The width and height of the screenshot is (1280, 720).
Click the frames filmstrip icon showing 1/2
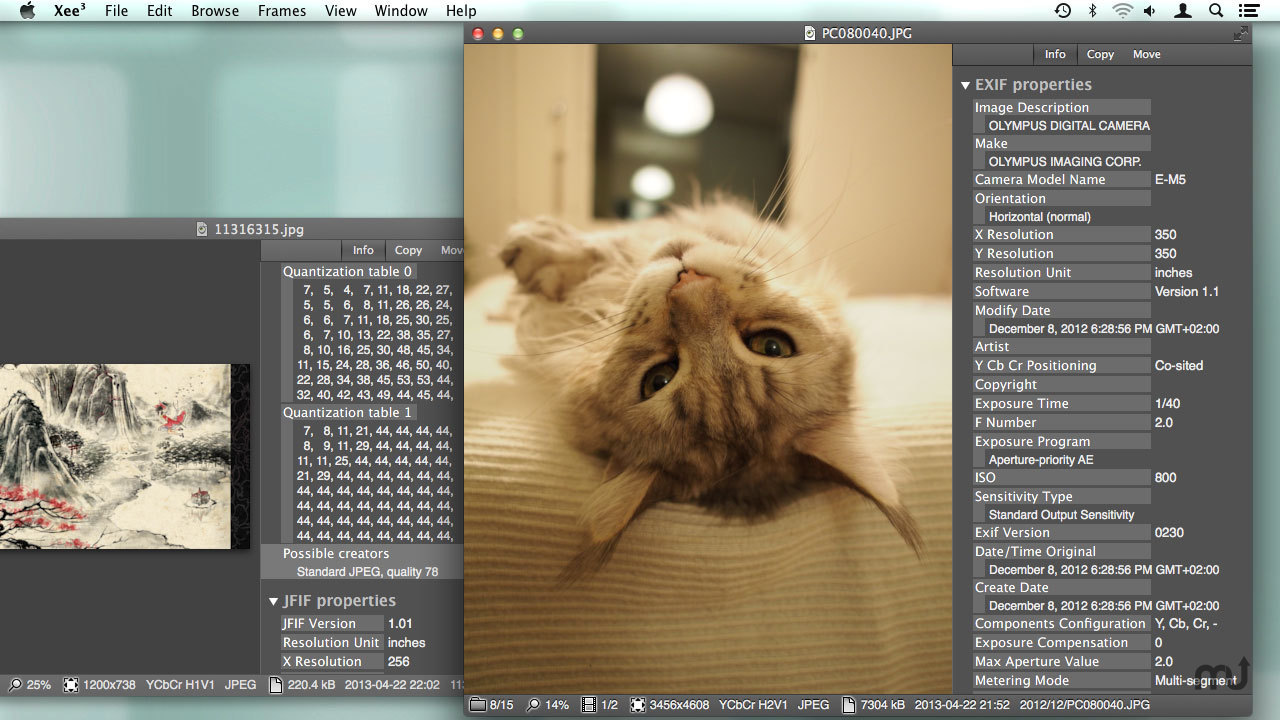589,705
